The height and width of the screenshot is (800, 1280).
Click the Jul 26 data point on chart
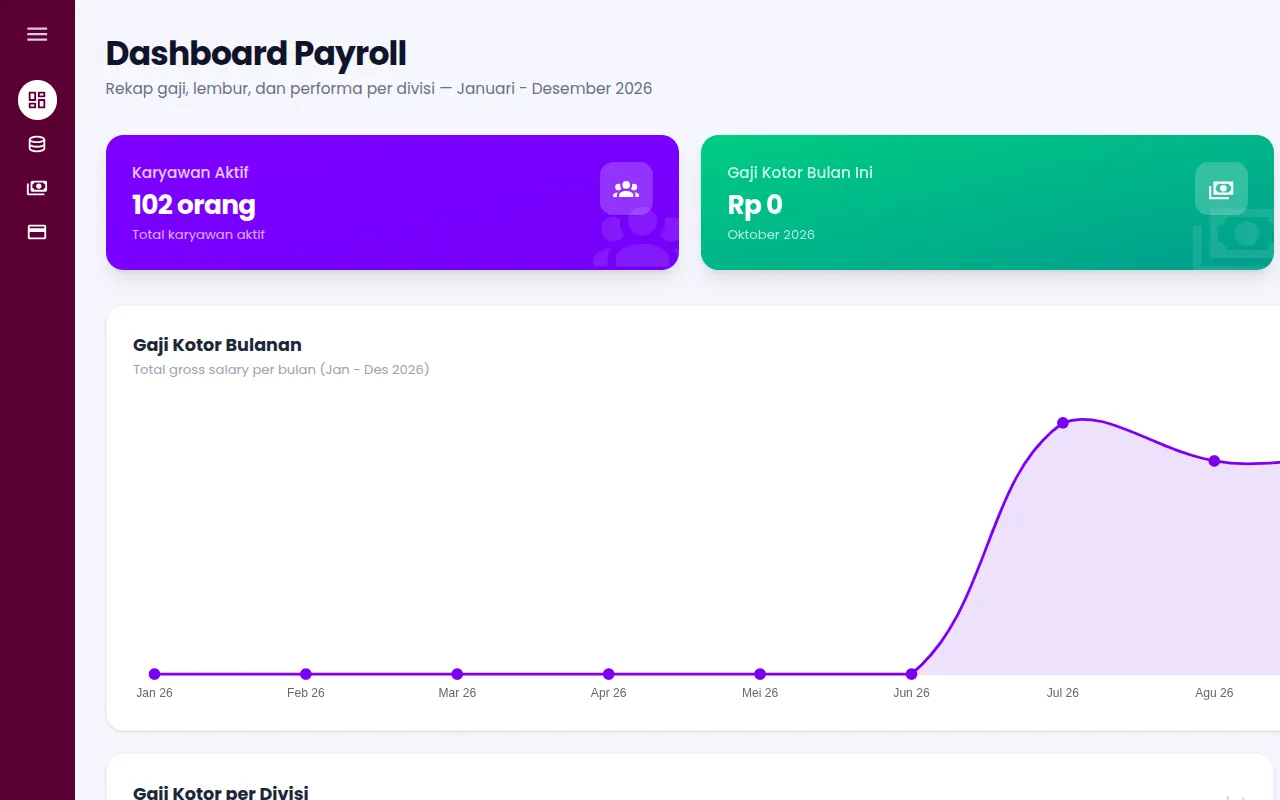tap(1063, 423)
